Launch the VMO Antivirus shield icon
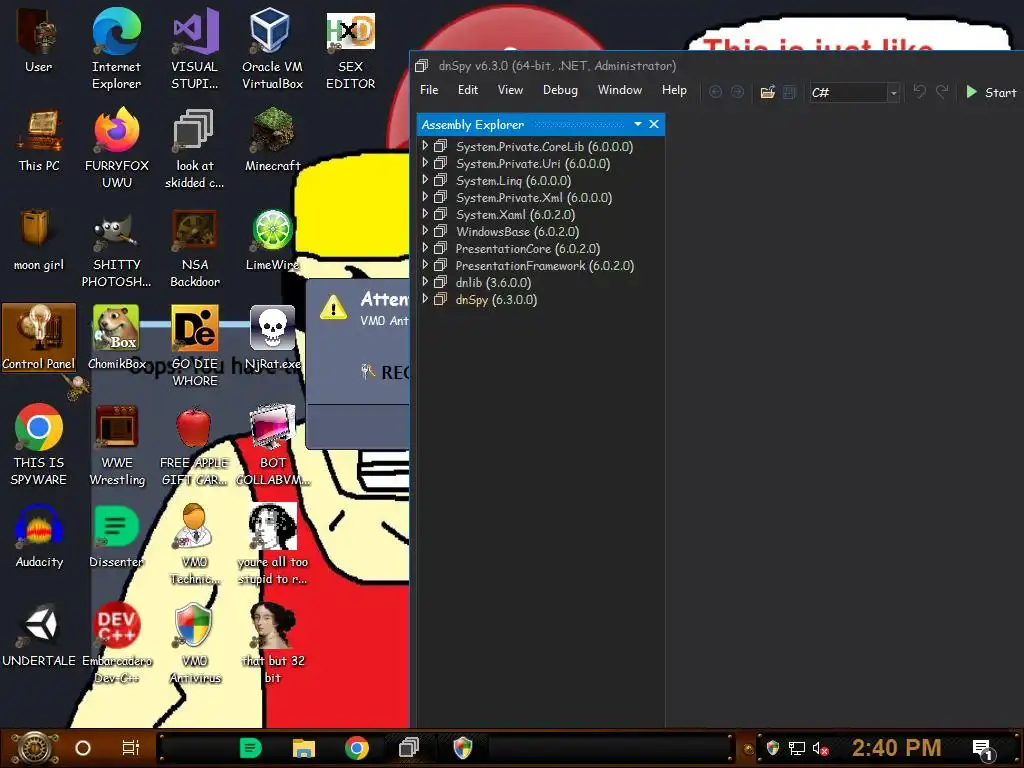1024x768 pixels. point(195,643)
